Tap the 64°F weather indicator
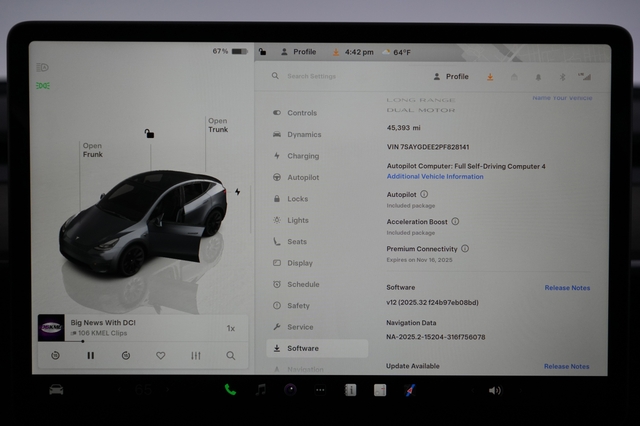Image resolution: width=640 pixels, height=426 pixels. point(397,52)
